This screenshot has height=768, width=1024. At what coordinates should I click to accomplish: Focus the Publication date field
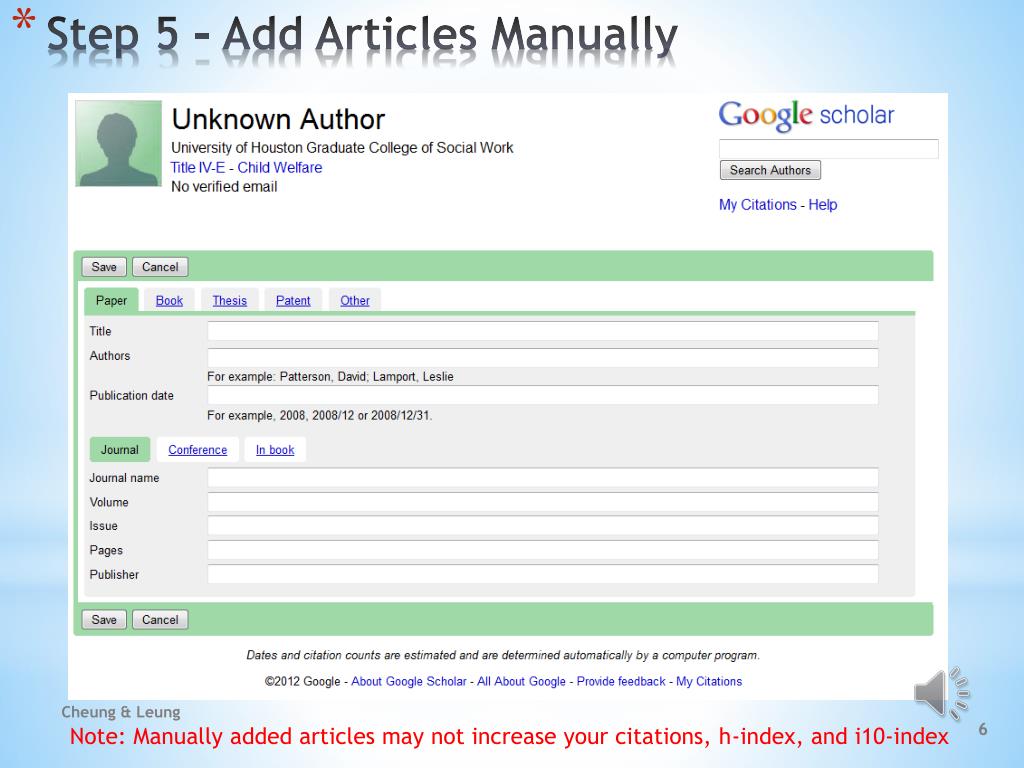pos(543,395)
